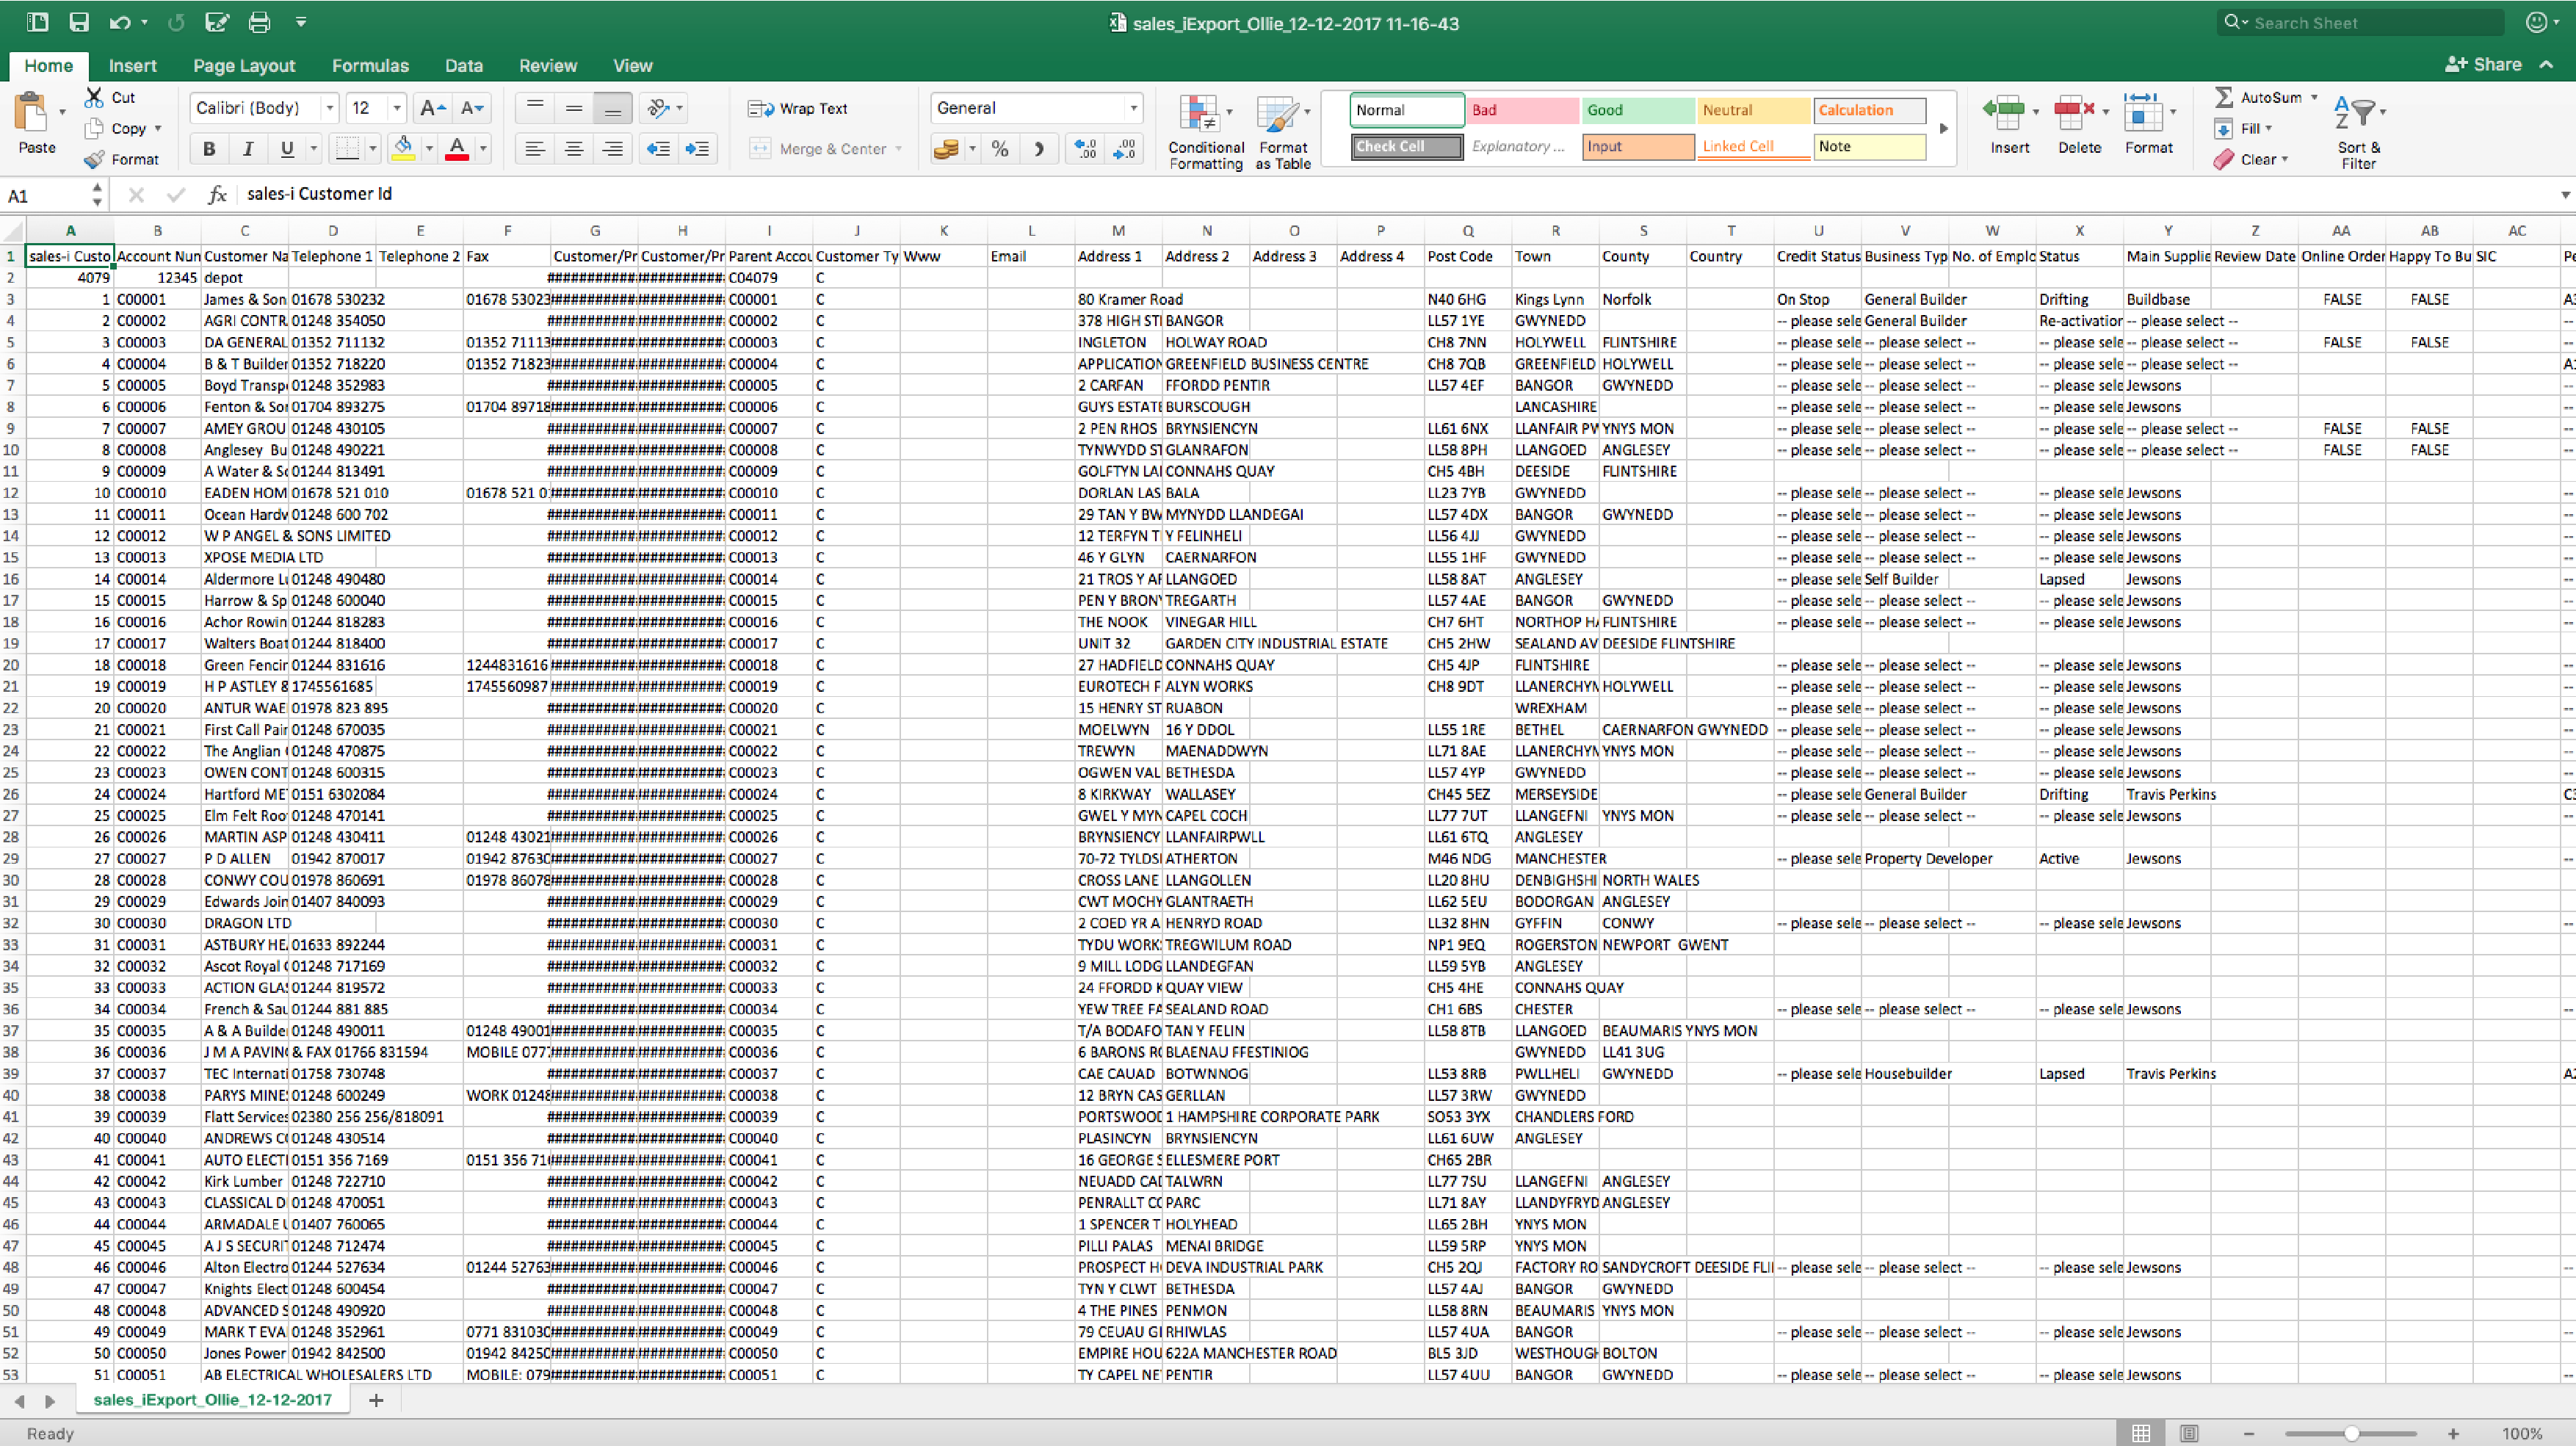
Task: Click the increase indent icon
Action: point(697,149)
